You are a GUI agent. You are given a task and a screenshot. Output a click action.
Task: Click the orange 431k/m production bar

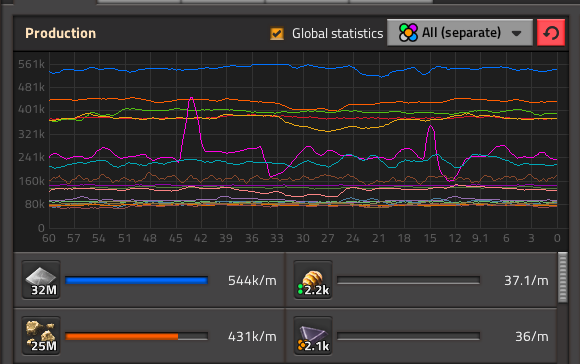click(x=136, y=336)
